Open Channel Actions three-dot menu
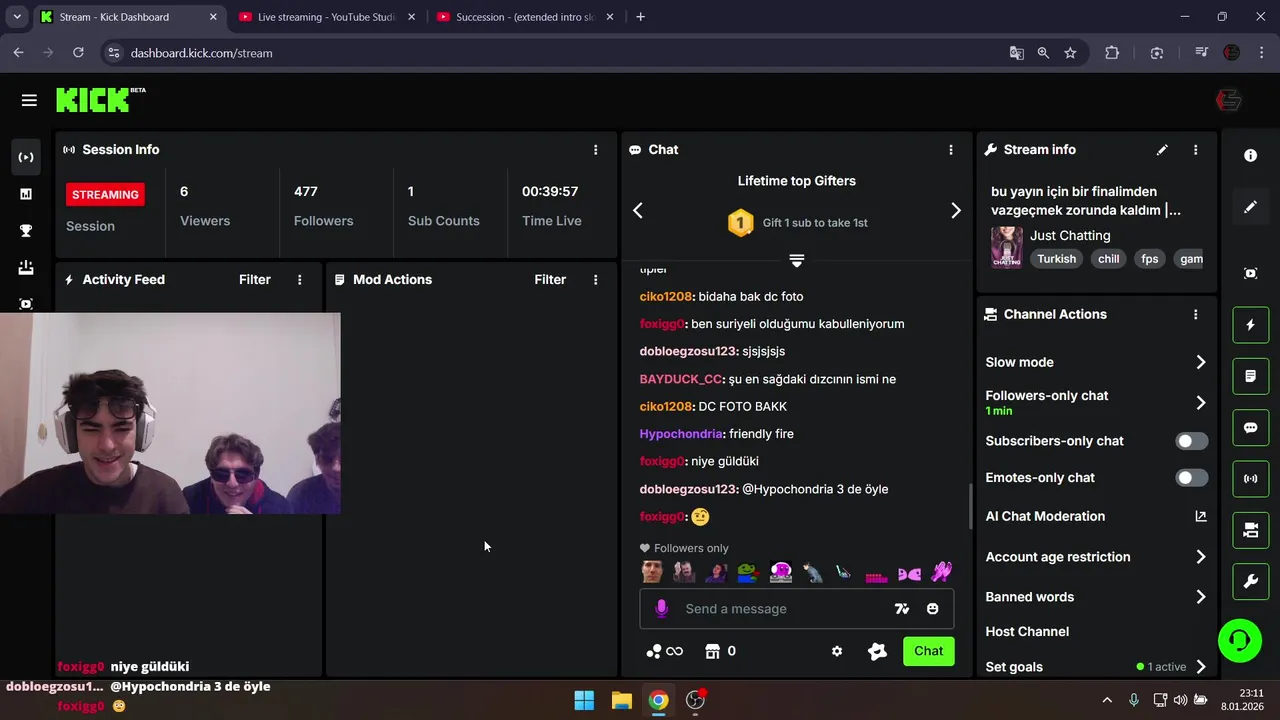1280x720 pixels. coord(1195,314)
